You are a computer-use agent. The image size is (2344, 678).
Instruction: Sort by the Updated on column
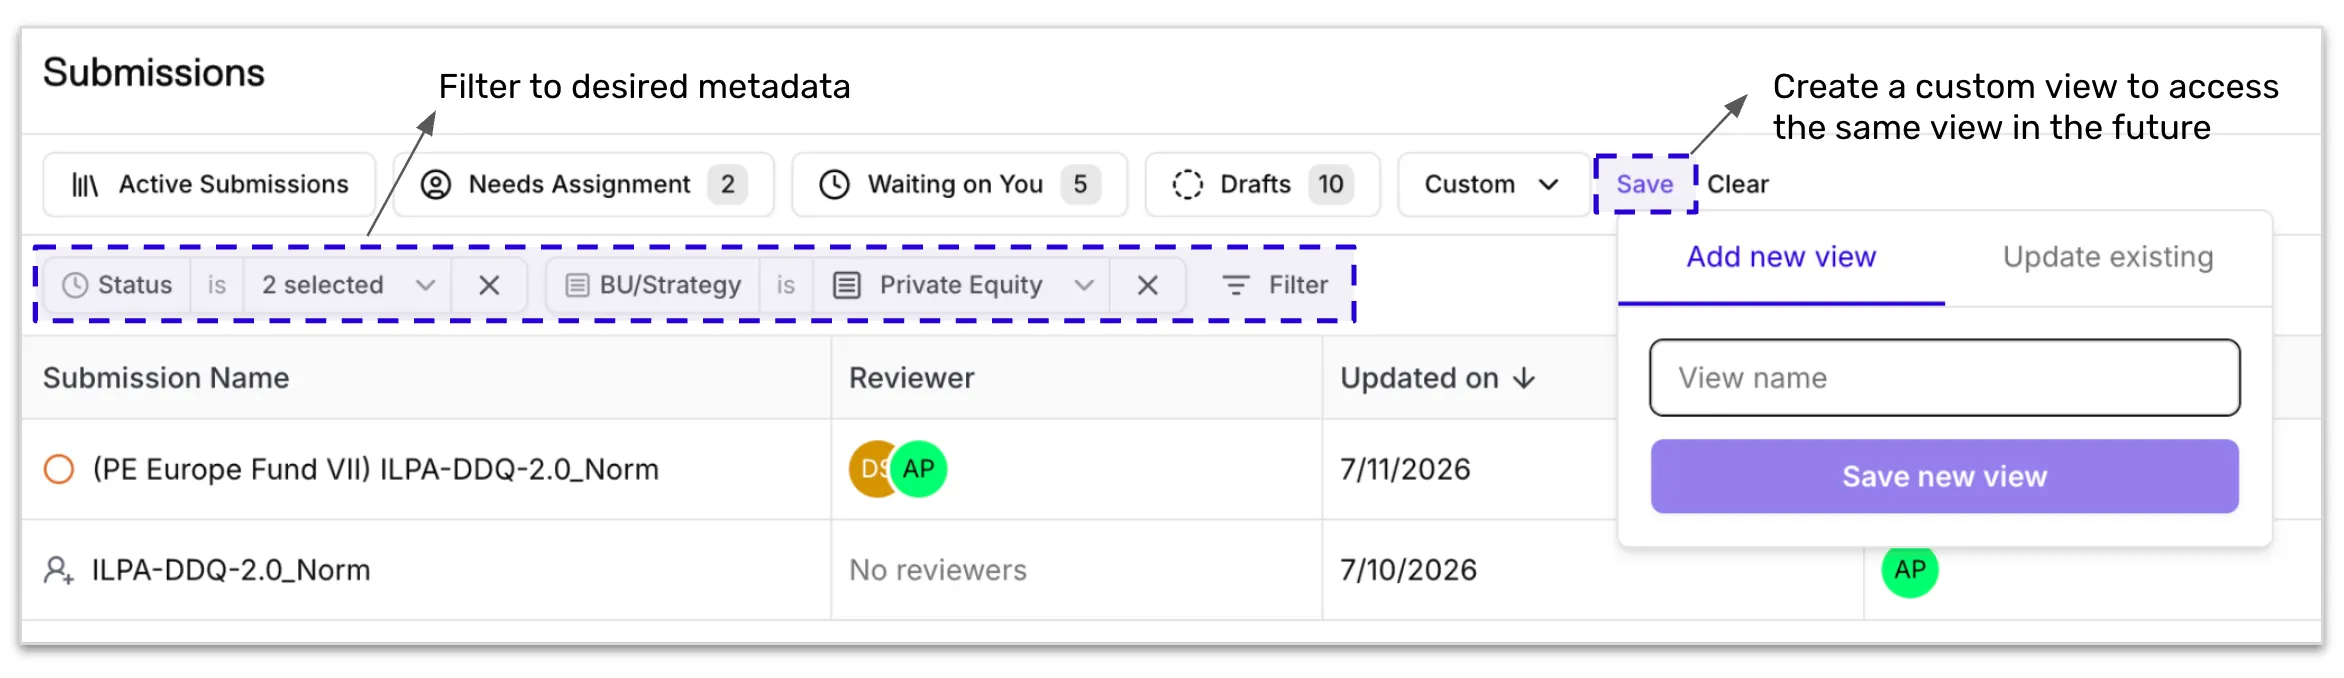[x=1437, y=378]
